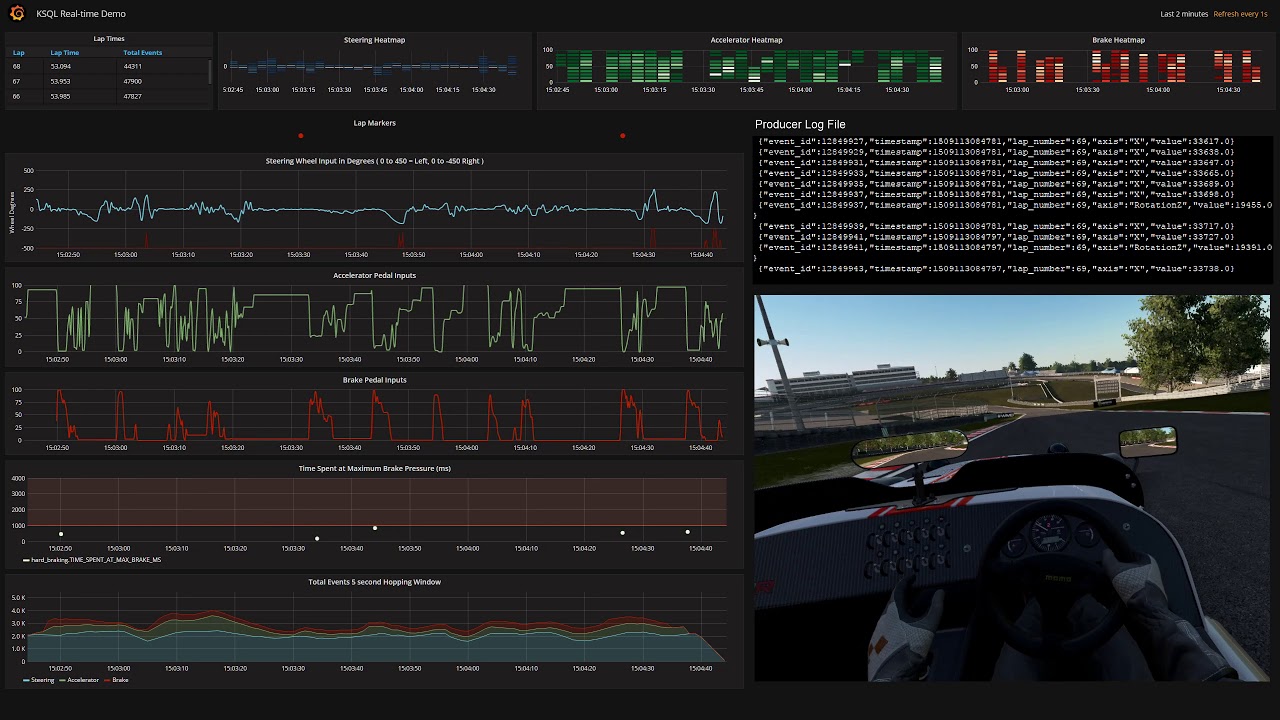Open Total Events 5 second Hopping Window title
1280x720 pixels.
click(375, 582)
